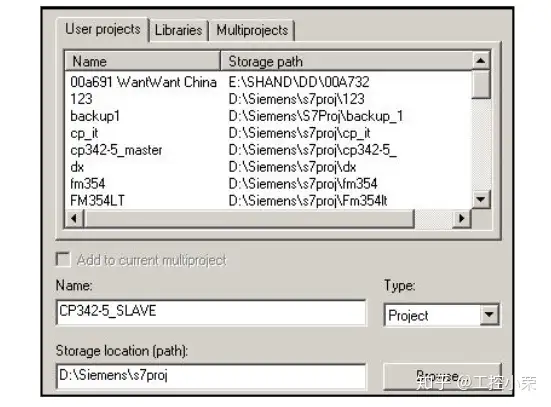The width and height of the screenshot is (551, 407).
Task: Click the horizontal scrollbar thumb of list
Action: [x=249, y=218]
